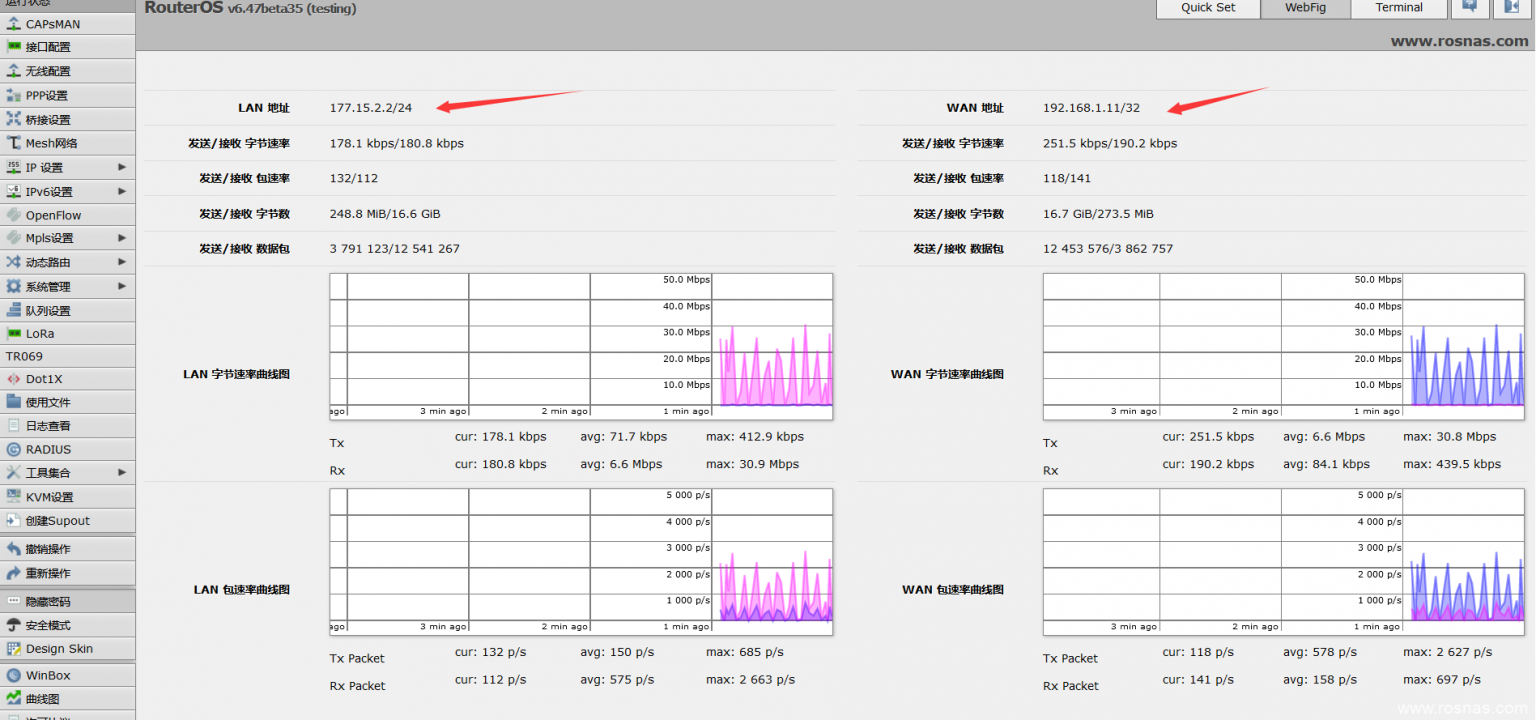Image resolution: width=1536 pixels, height=720 pixels.
Task: Open the help bubble icon in header
Action: point(1469,7)
